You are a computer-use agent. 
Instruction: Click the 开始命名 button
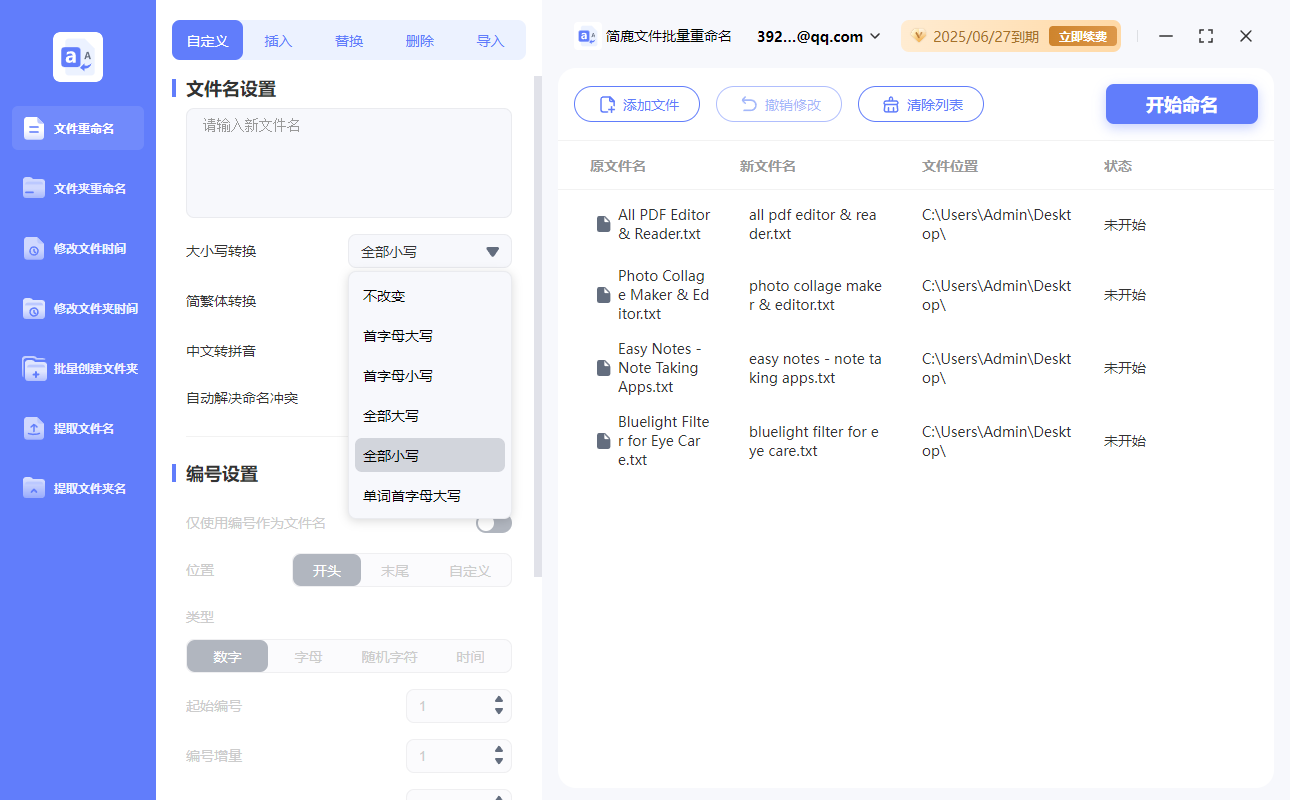(x=1181, y=105)
